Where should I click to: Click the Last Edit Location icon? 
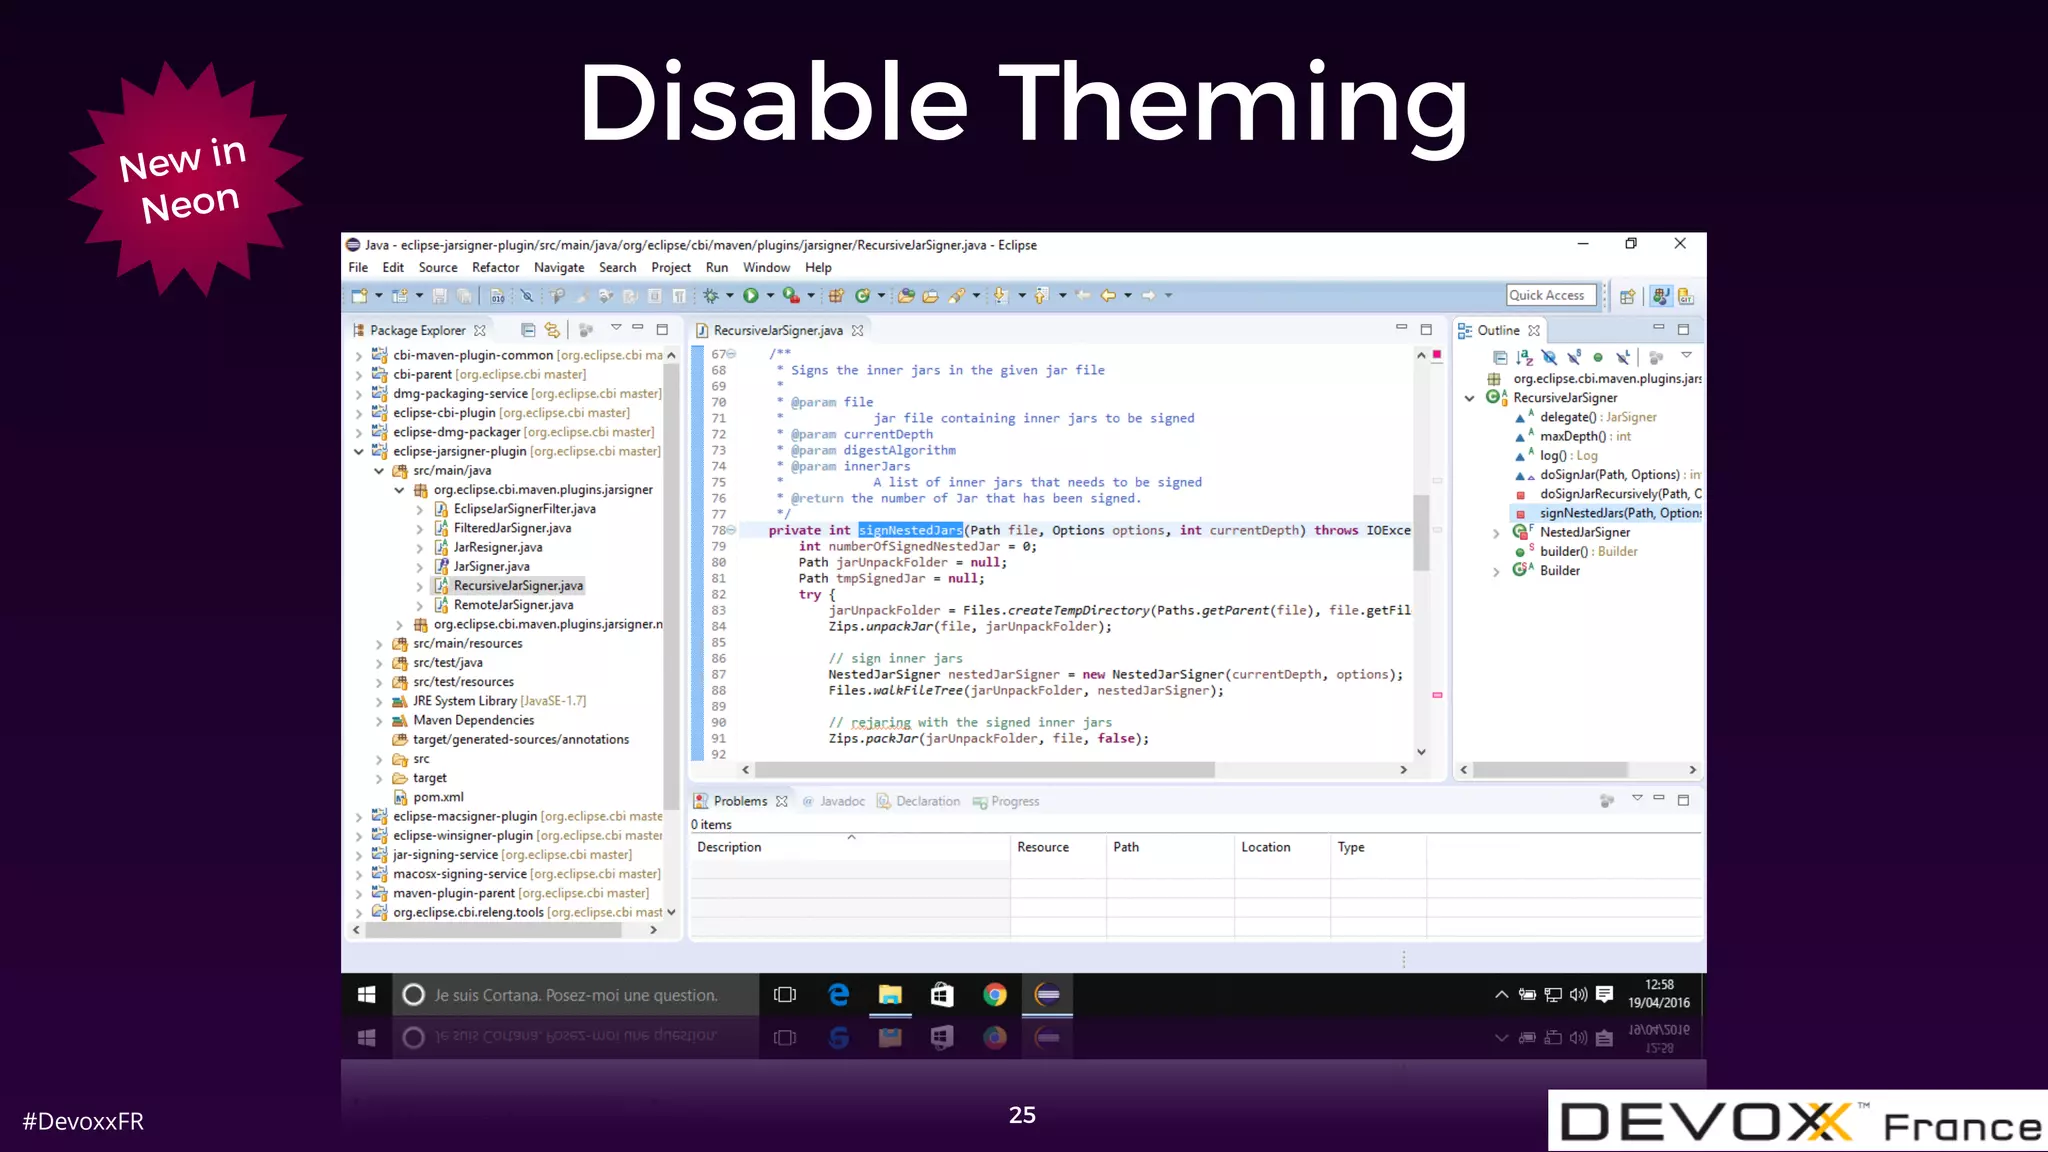(1083, 296)
